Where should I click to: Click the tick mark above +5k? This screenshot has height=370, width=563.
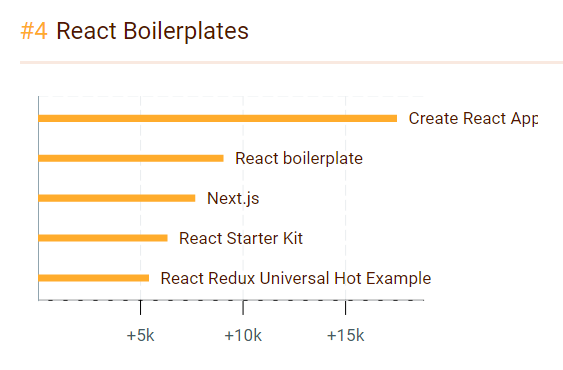pyautogui.click(x=140, y=307)
